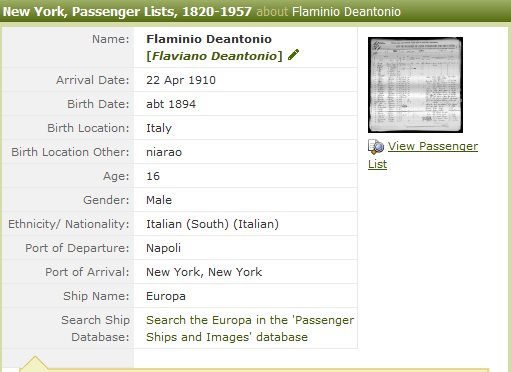The height and width of the screenshot is (372, 511).
Task: Open the passenger list thumbnail image
Action: point(415,85)
